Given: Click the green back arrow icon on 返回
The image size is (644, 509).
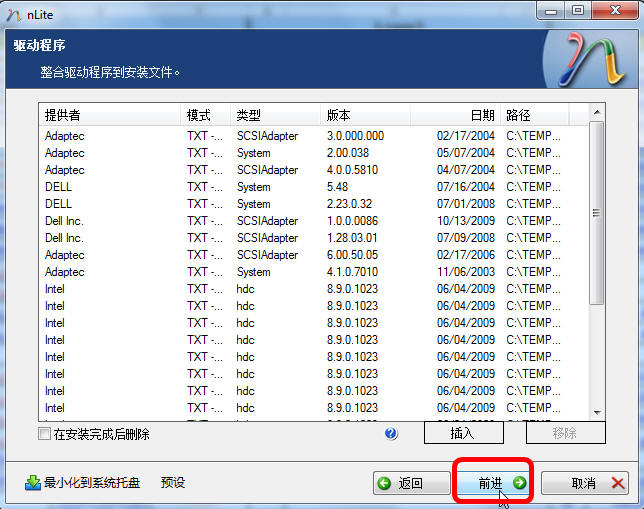Looking at the screenshot, I should point(384,483).
